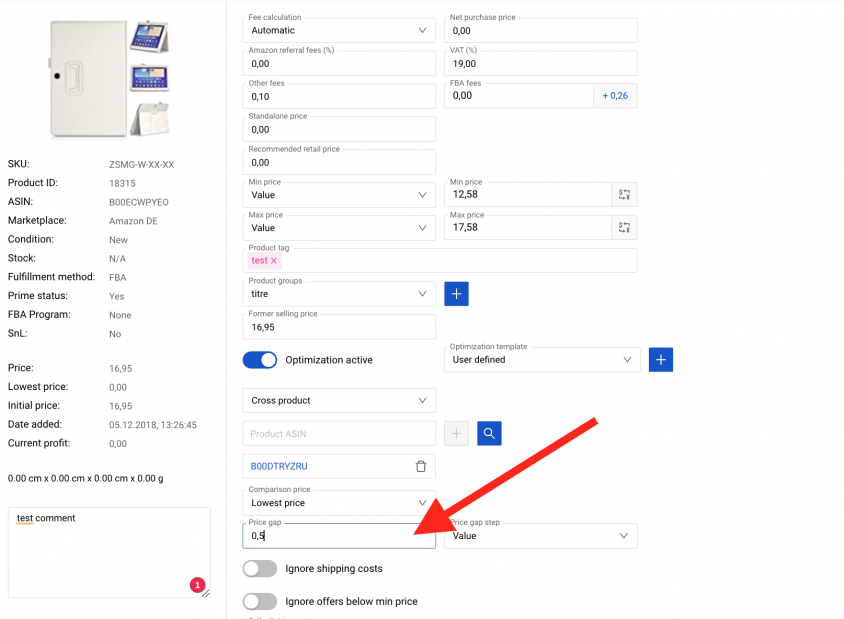
Task: Open the B00DTRYZRU ASIN link
Action: pos(279,466)
